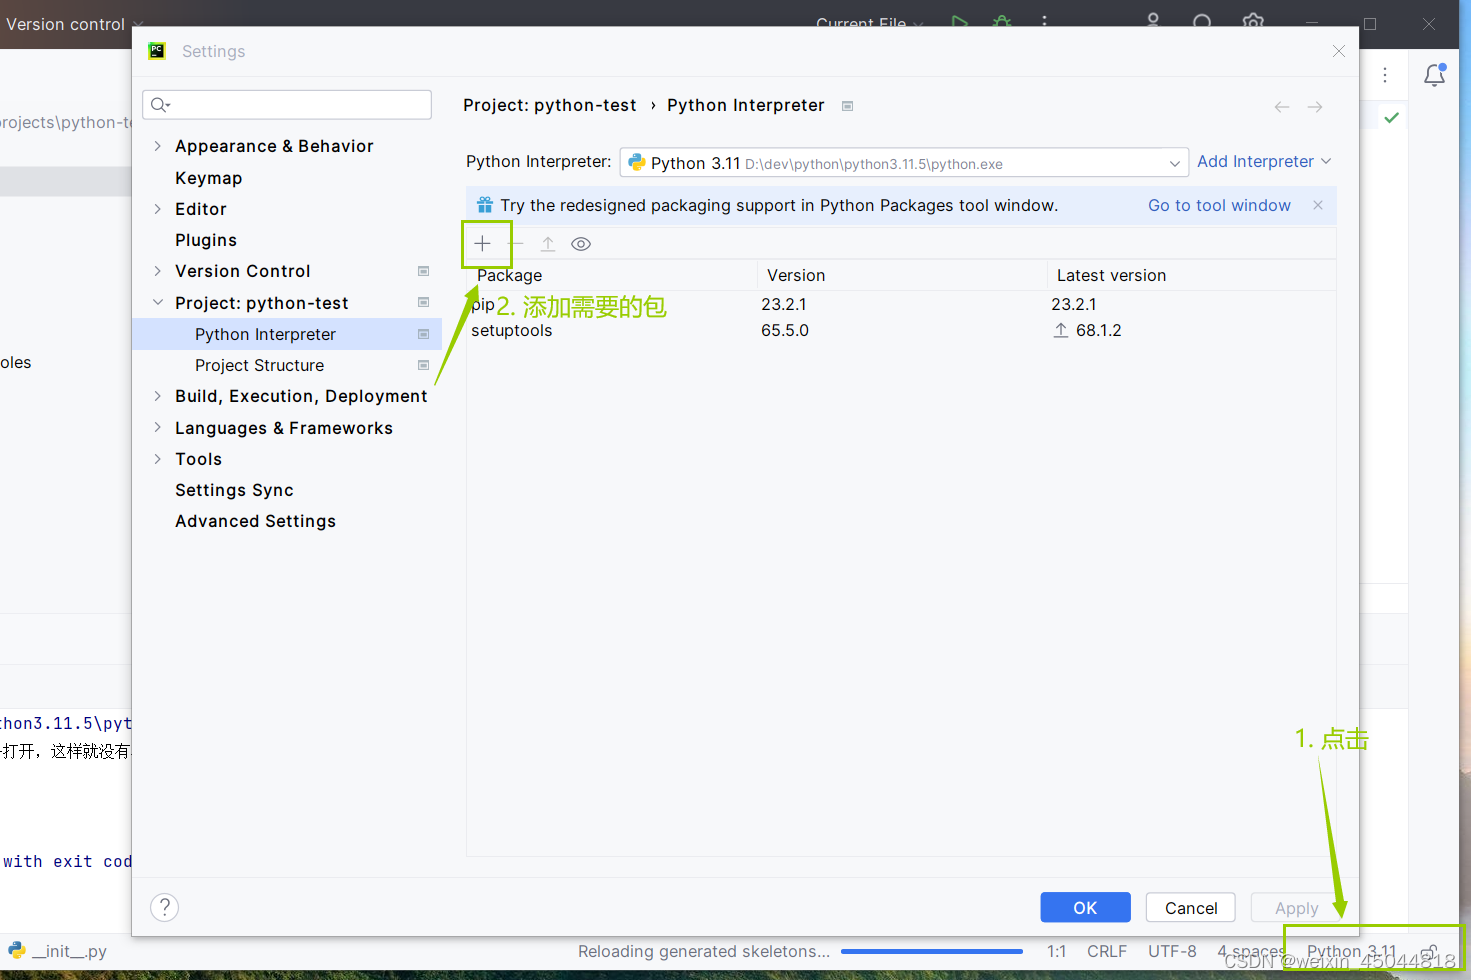Click editor tab options three-dots icon
The image size is (1471, 980).
pos(1385,75)
